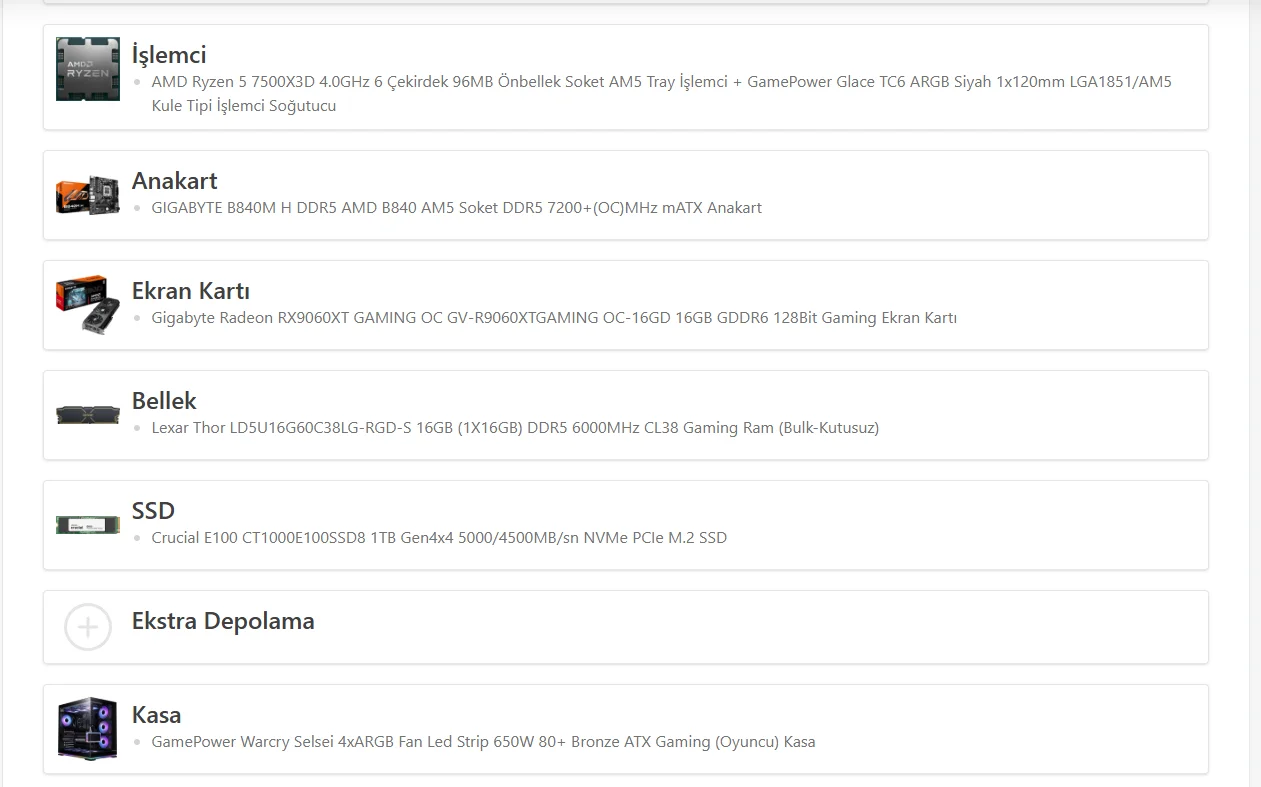Open the Anakart section heading
The height and width of the screenshot is (787, 1261).
(175, 181)
